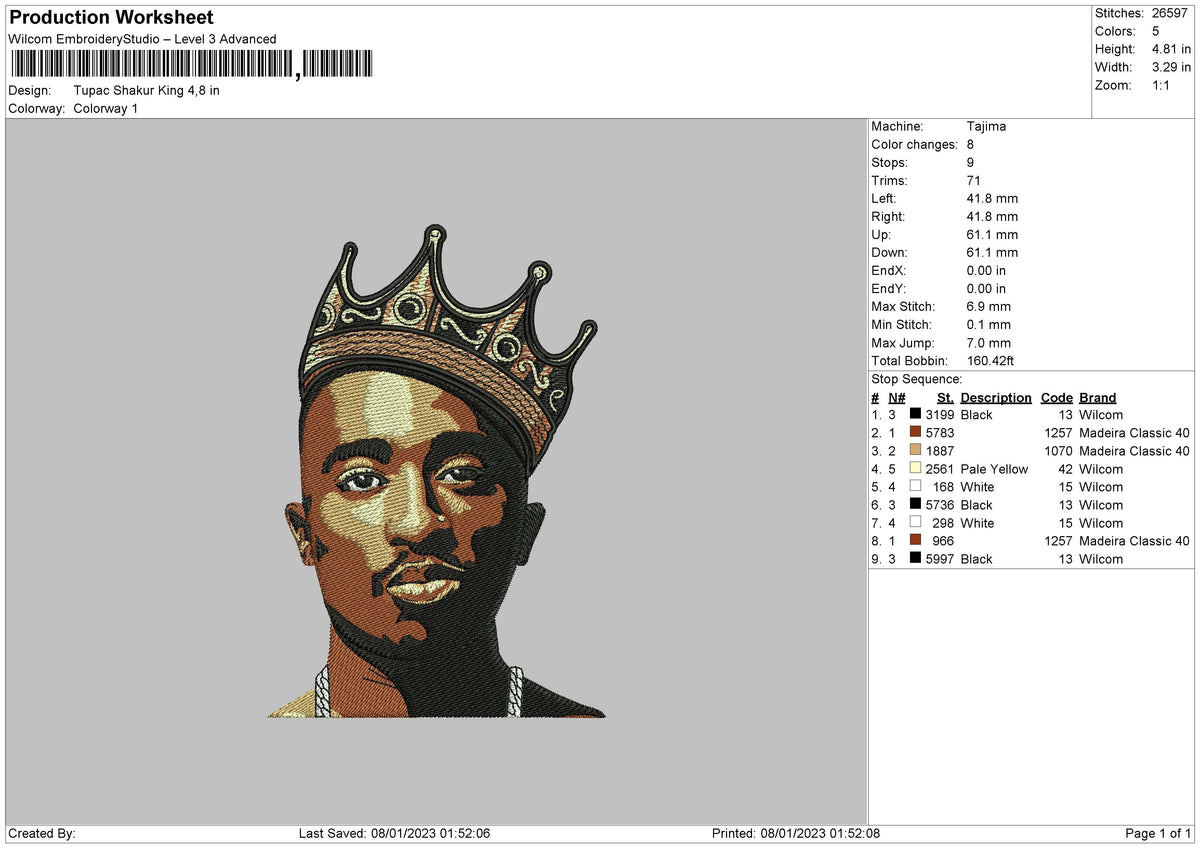1200x848 pixels.
Task: Click the Brand column header
Action: tap(1097, 397)
